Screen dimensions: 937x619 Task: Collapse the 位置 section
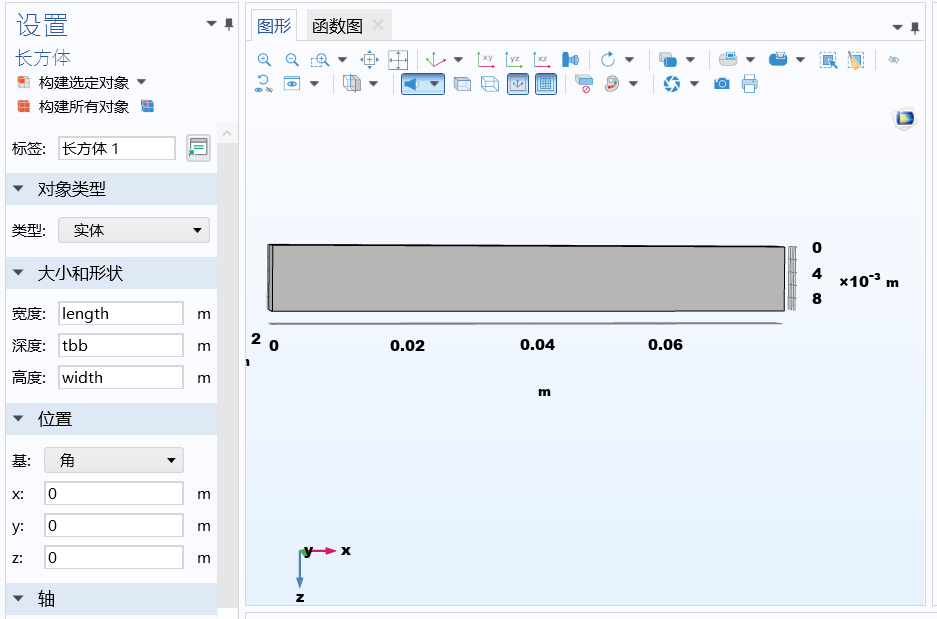coord(19,419)
